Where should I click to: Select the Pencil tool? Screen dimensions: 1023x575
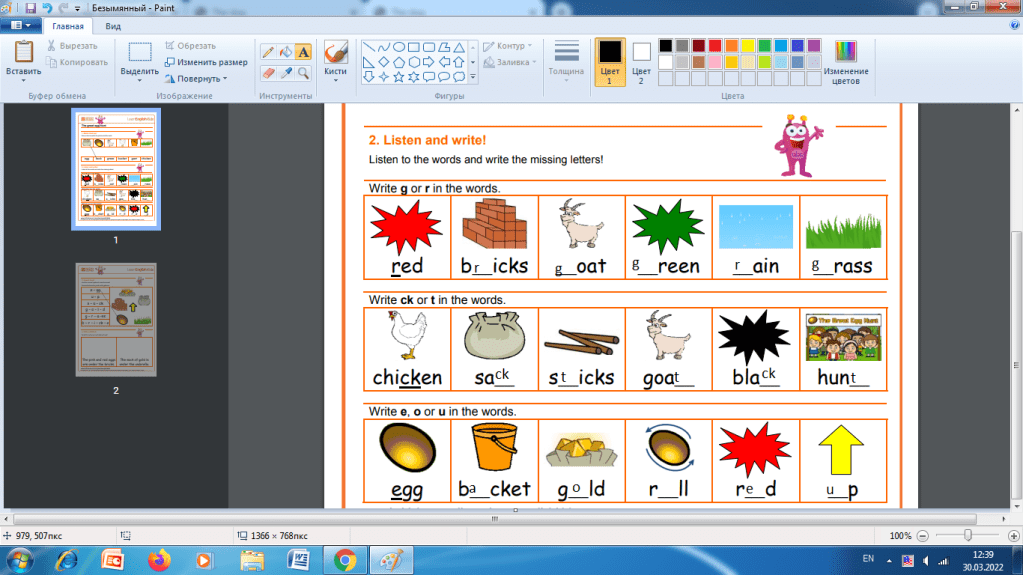(268, 52)
